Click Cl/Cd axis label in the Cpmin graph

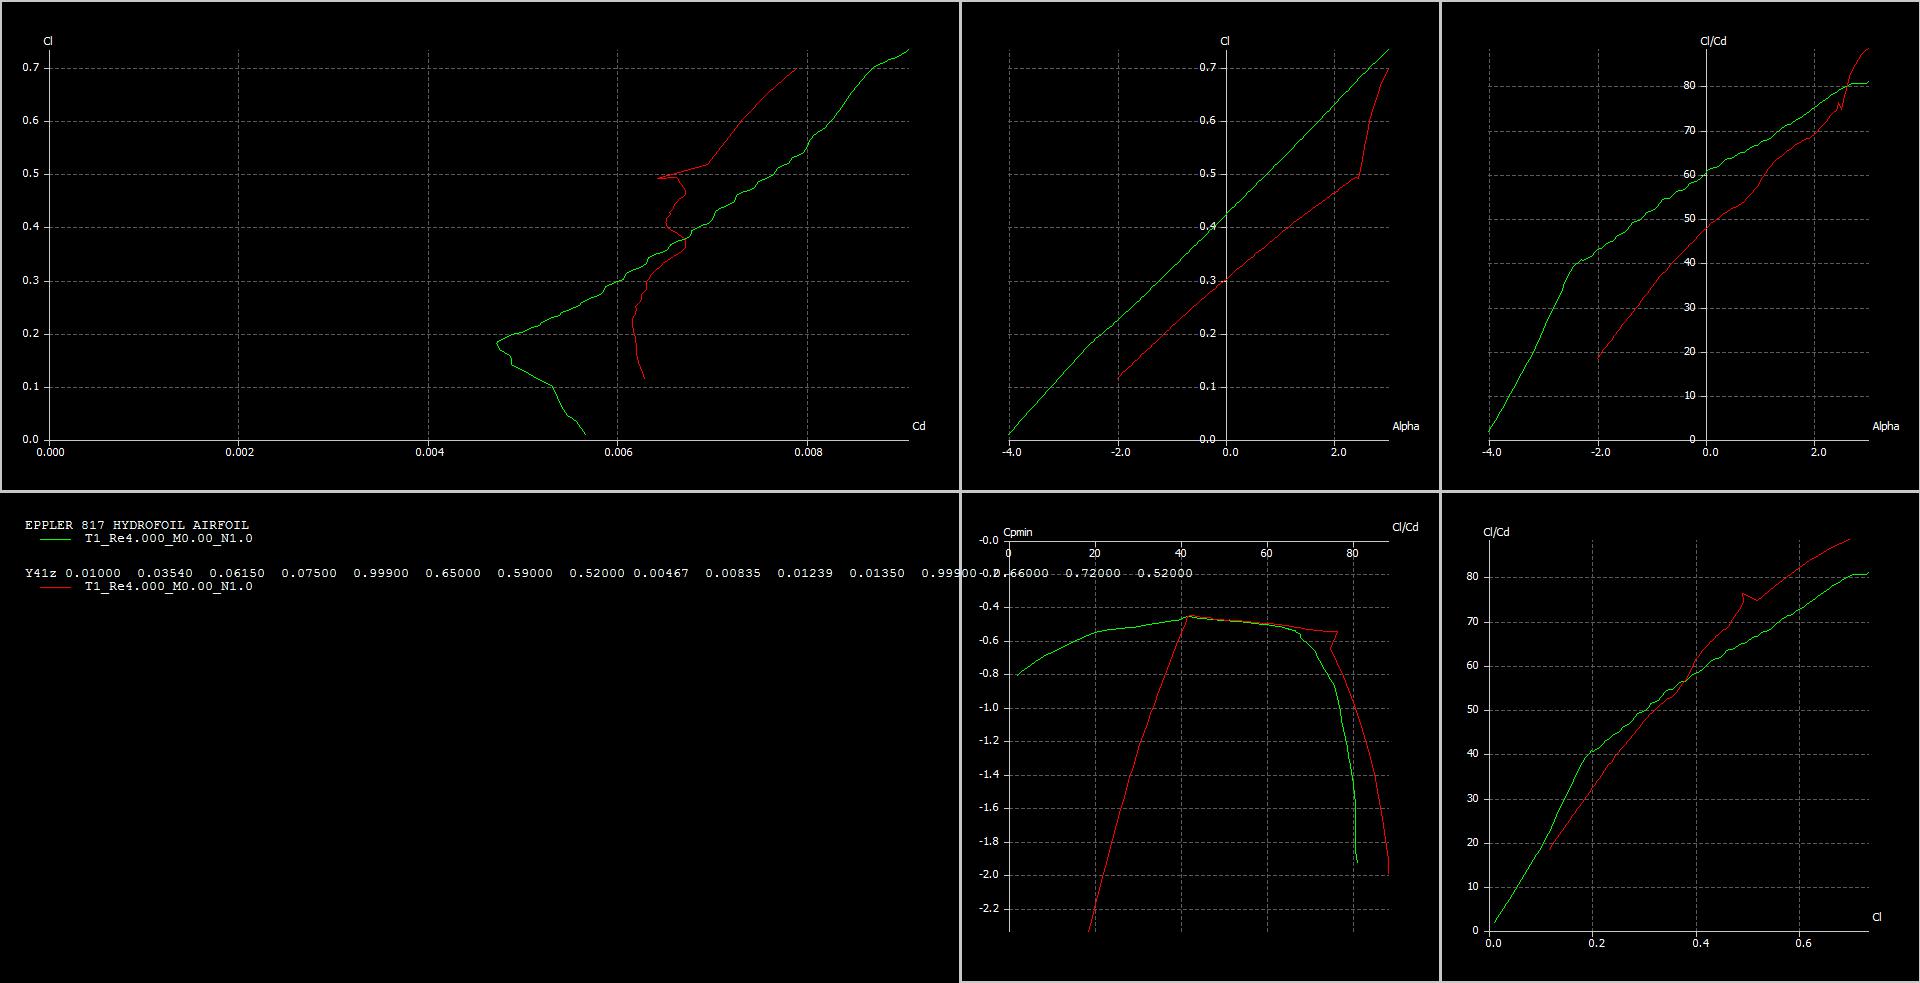tap(1404, 527)
